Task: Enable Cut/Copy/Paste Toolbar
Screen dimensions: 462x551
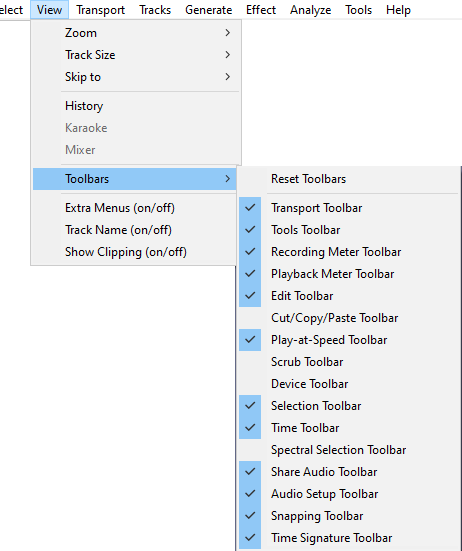Action: tap(349, 318)
